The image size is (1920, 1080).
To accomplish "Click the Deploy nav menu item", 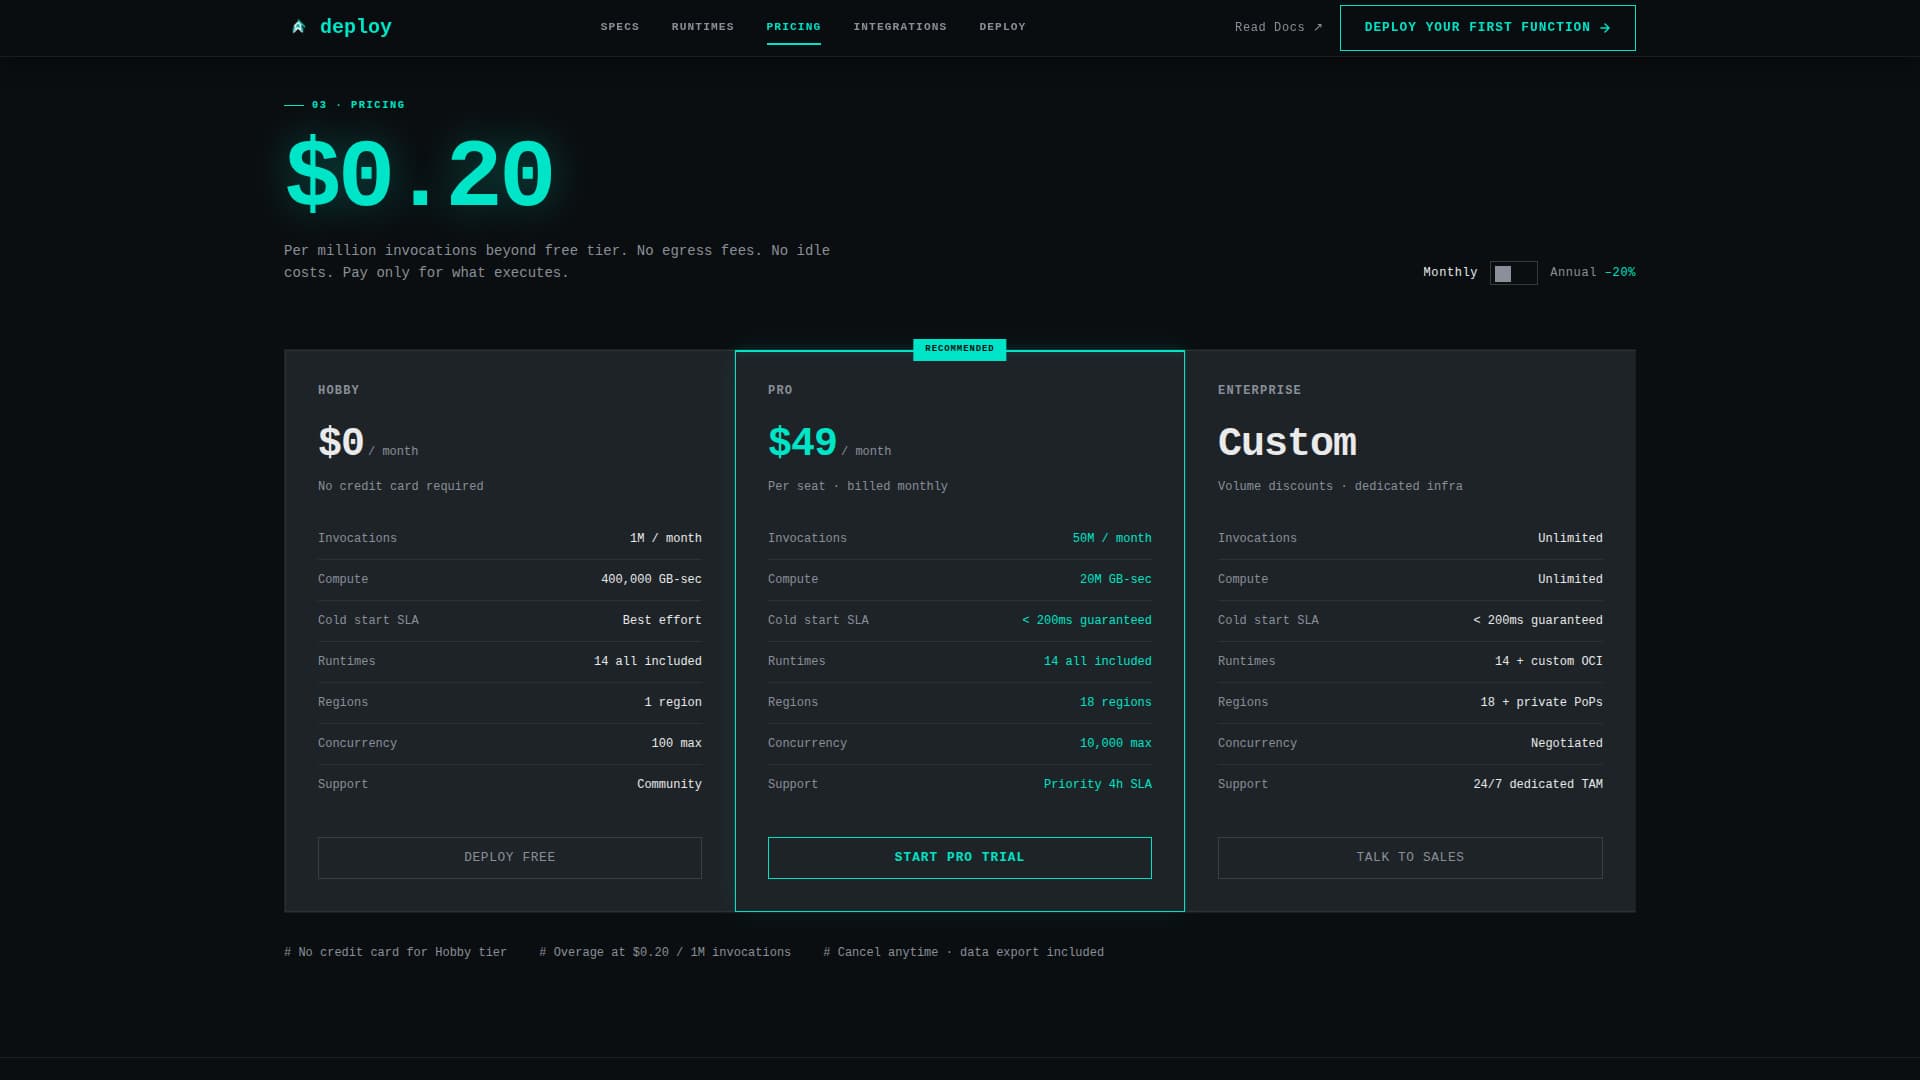I will pyautogui.click(x=1002, y=27).
